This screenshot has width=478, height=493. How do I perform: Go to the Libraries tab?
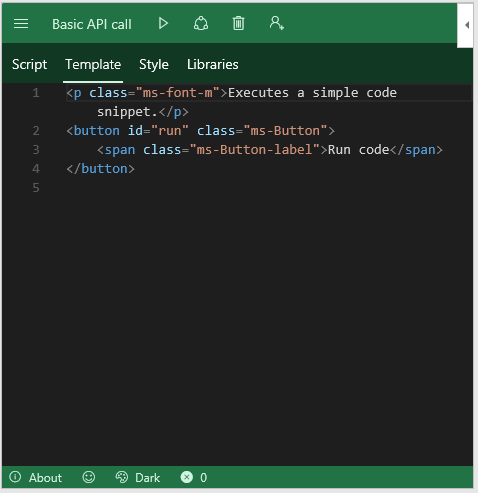tap(213, 64)
